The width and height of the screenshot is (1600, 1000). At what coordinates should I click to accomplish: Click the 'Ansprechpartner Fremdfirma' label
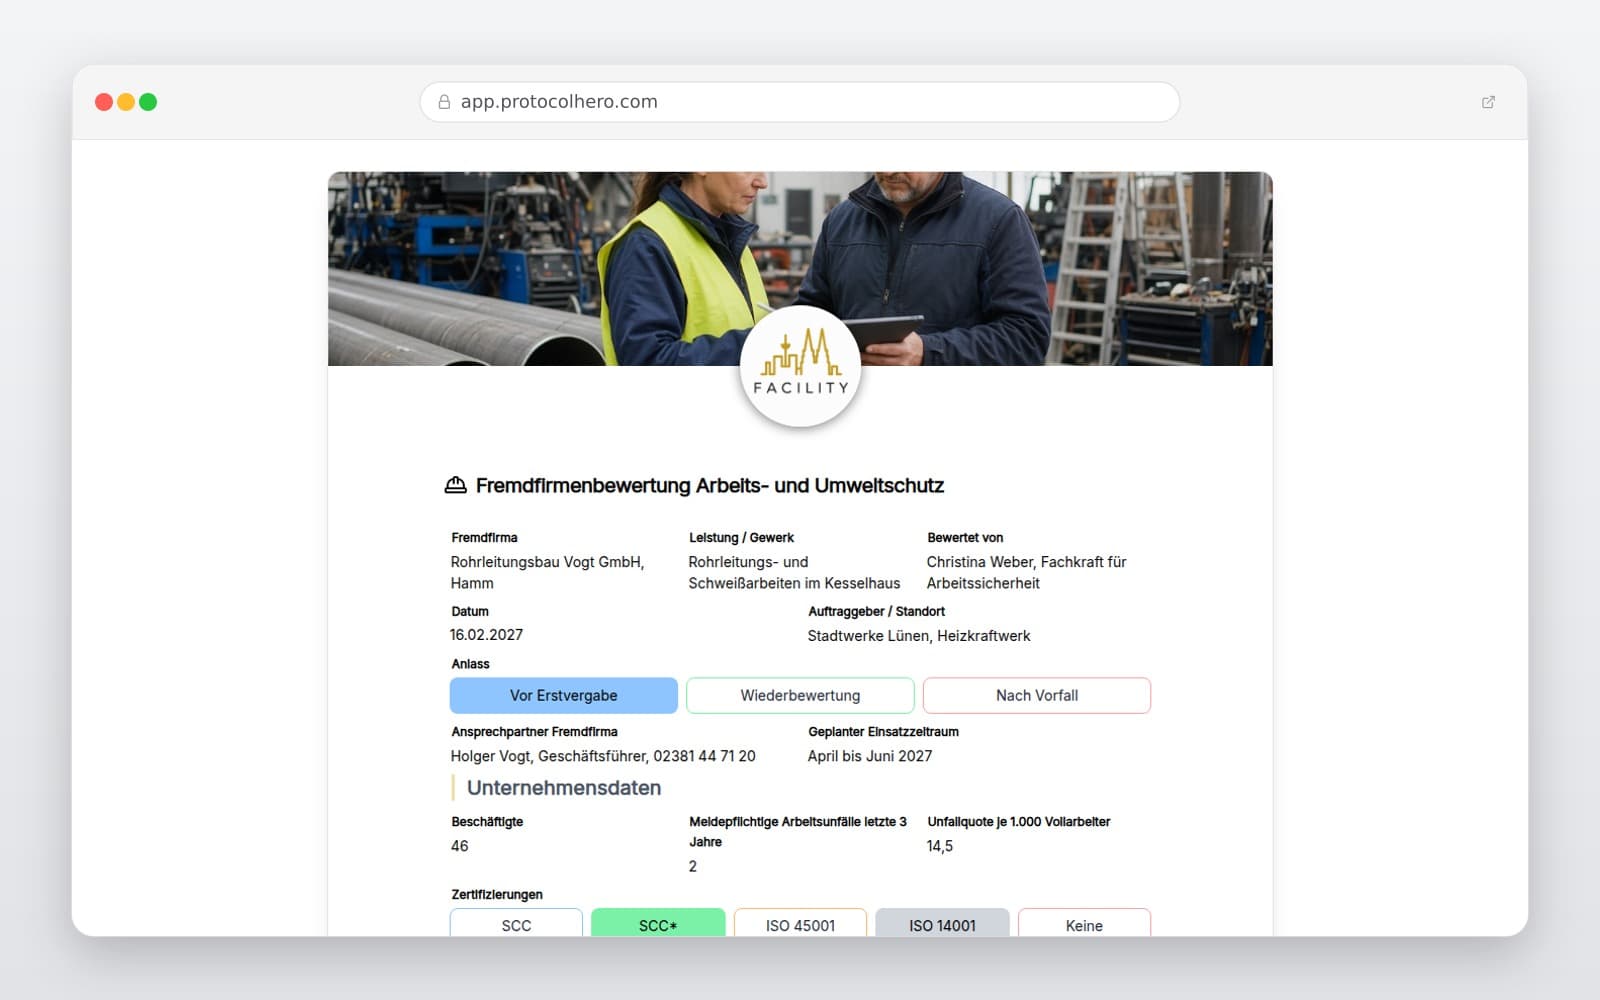(x=535, y=732)
